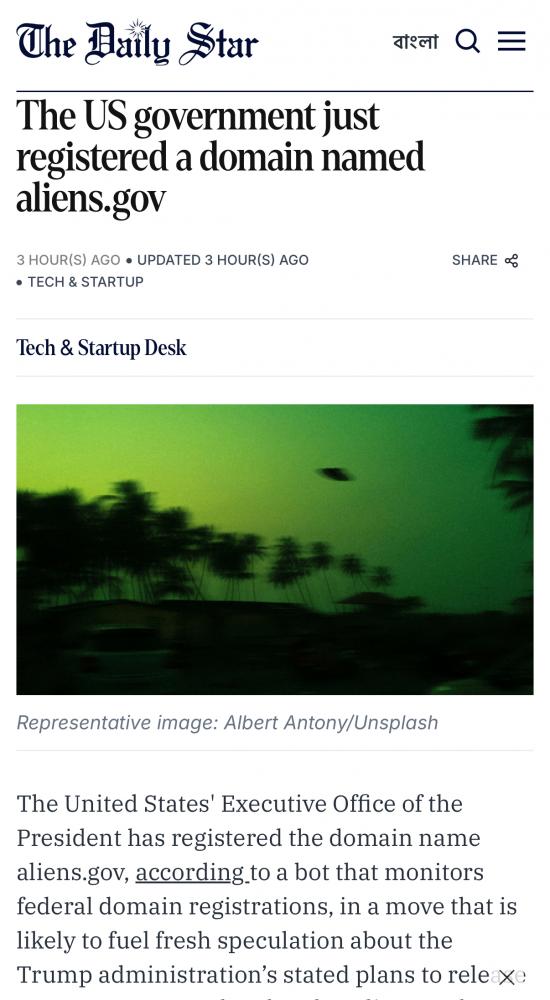Image resolution: width=550 pixels, height=1000 pixels.
Task: Open the TECH & STARTUP category
Action: tap(85, 282)
